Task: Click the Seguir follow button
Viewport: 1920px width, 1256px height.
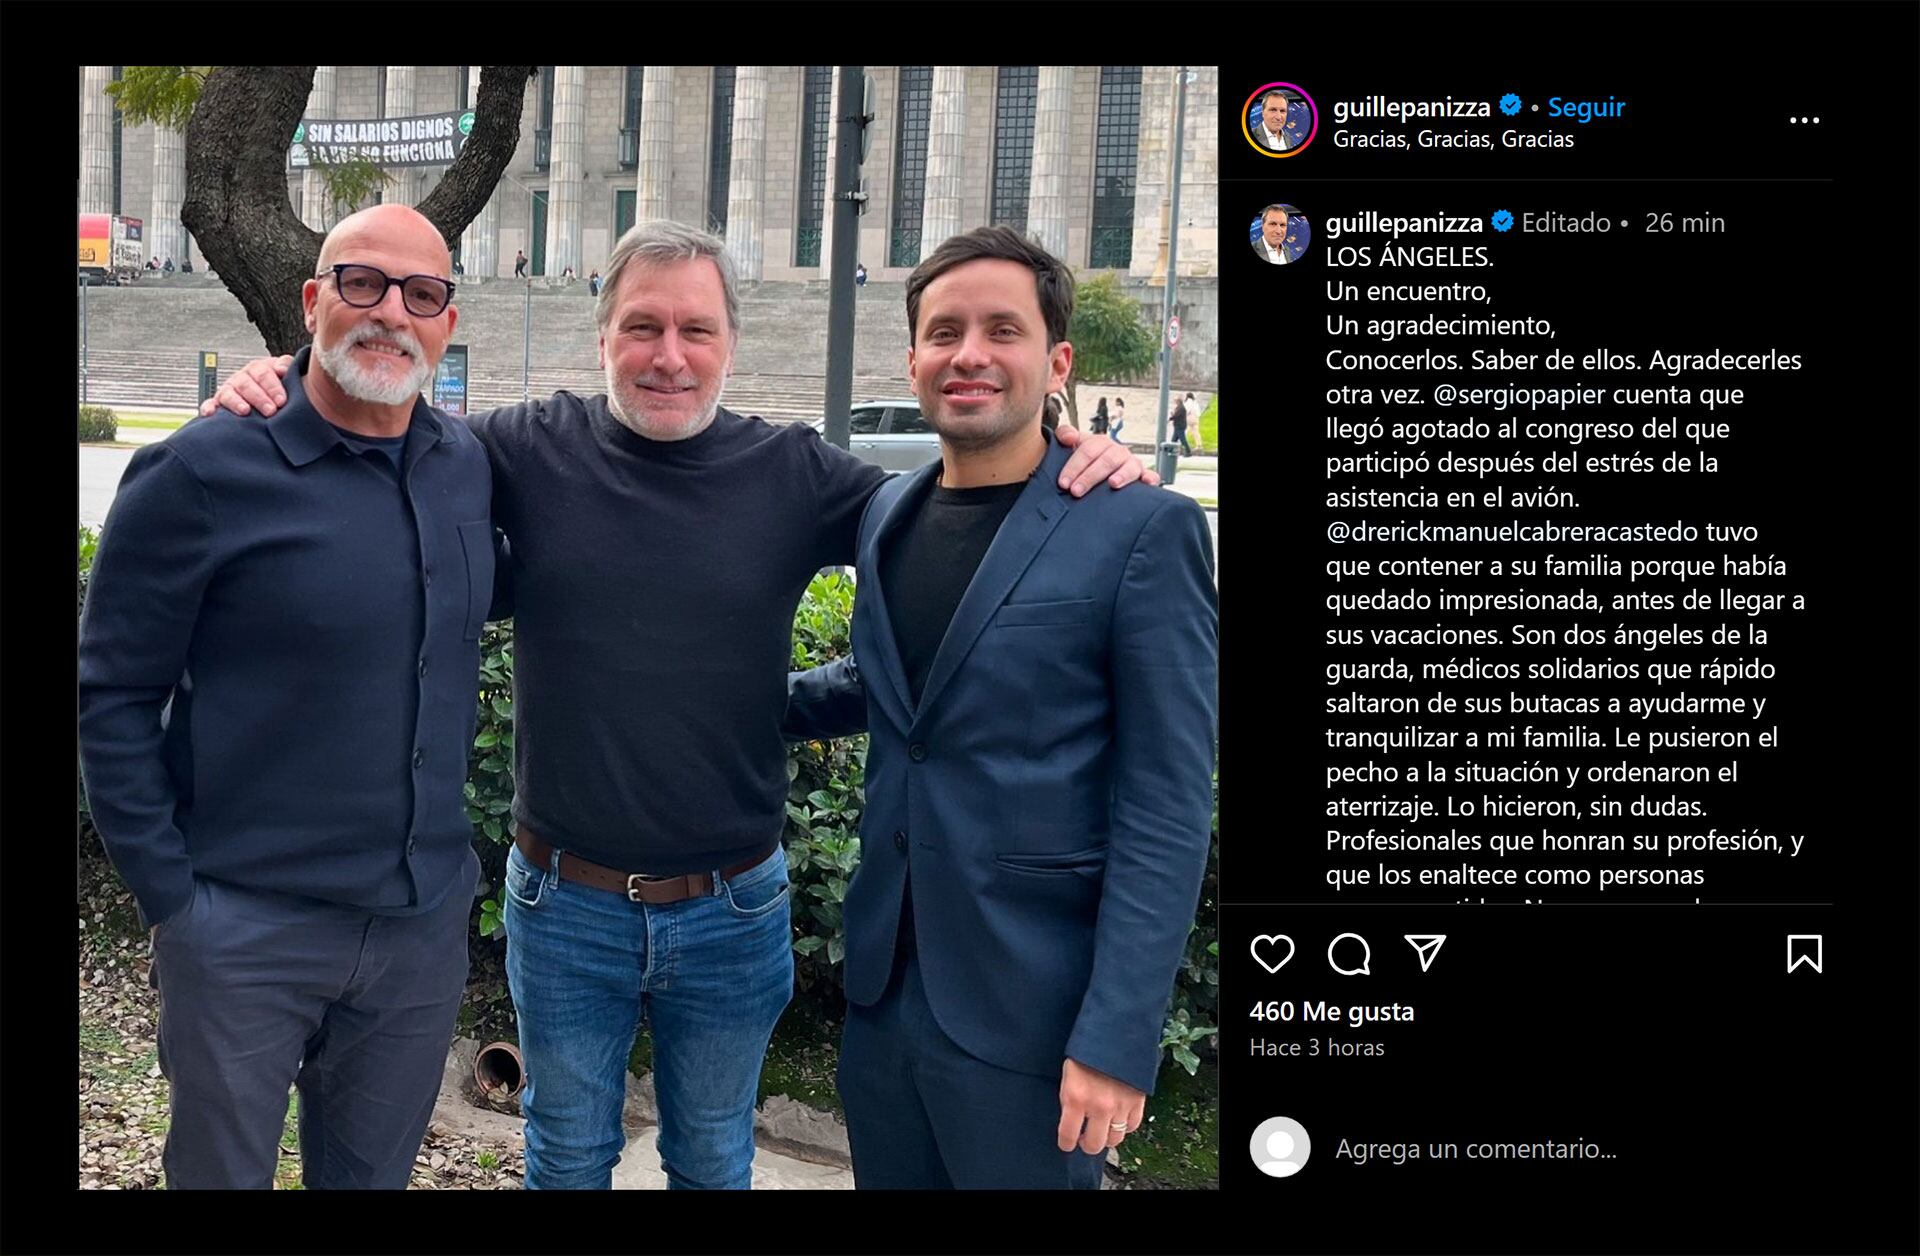Action: point(1586,107)
